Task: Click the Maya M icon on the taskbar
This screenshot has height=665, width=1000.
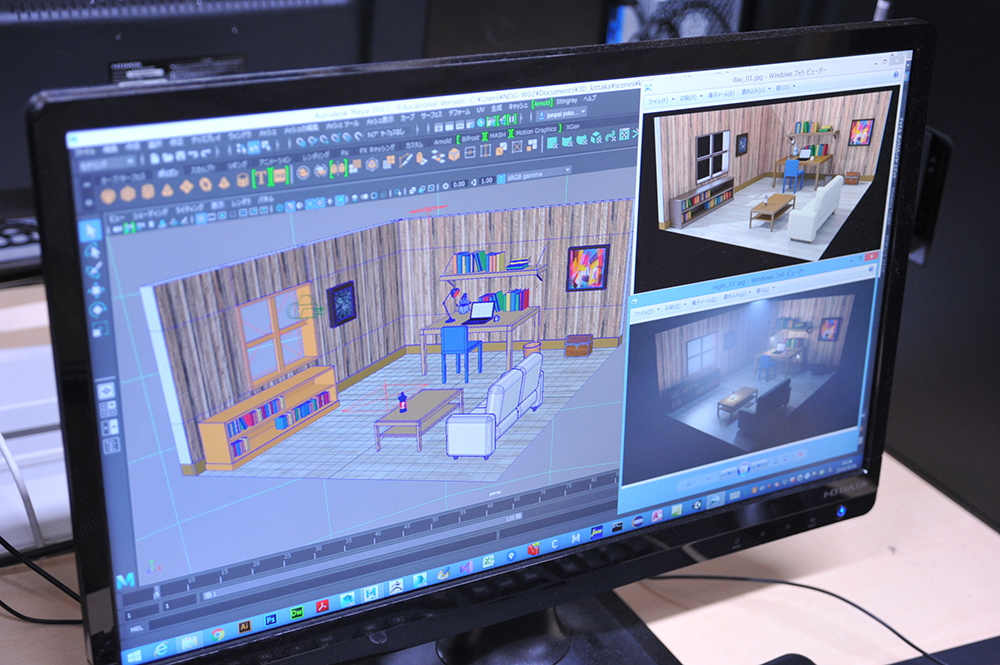Action: click(x=371, y=593)
